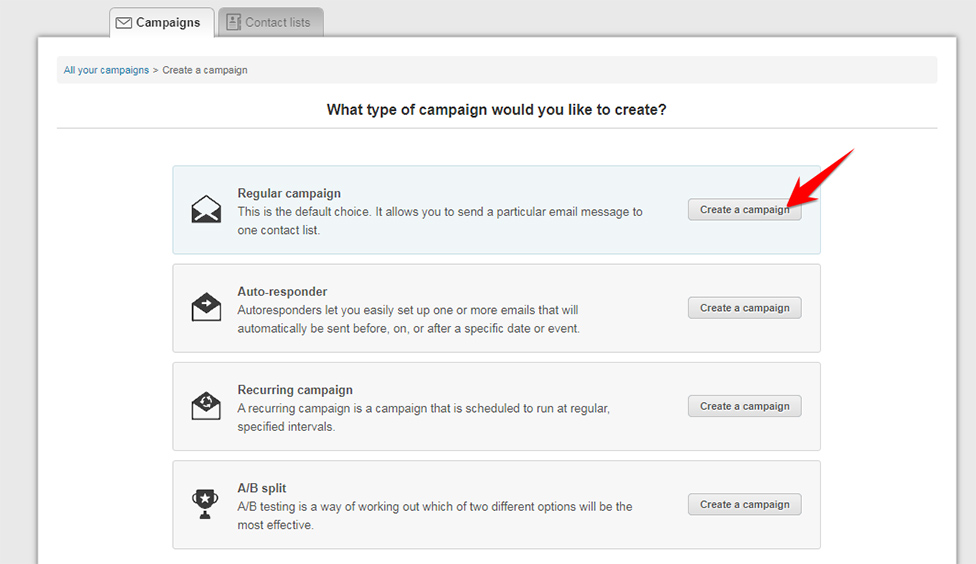Image resolution: width=976 pixels, height=564 pixels.
Task: Create a Recurring campaign
Action: [x=744, y=407]
